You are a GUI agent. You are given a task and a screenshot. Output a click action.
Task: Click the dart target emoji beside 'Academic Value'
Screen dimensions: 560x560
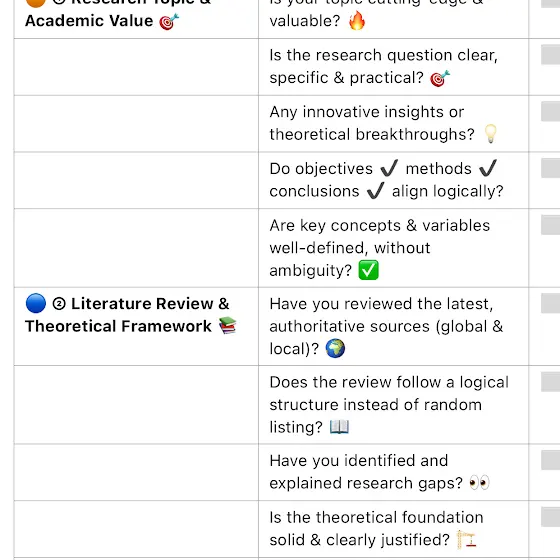pos(169,21)
